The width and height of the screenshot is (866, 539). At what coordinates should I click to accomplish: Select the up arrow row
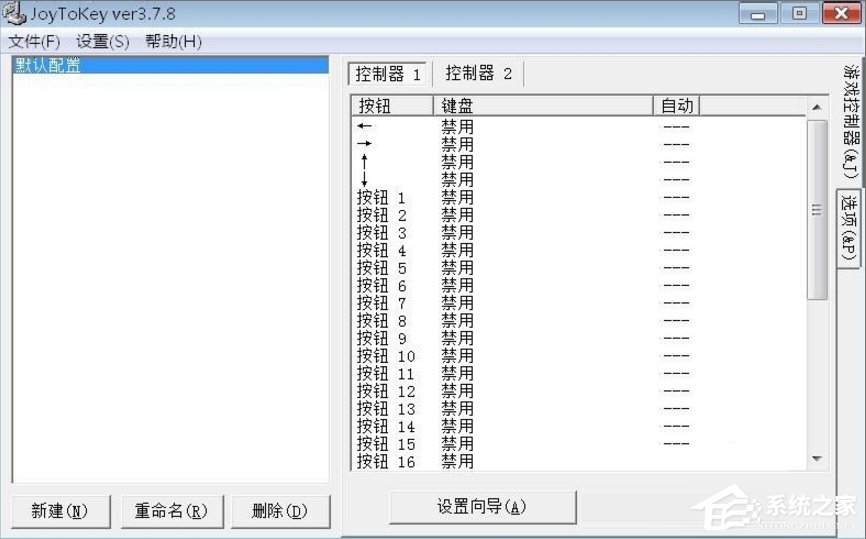point(579,162)
